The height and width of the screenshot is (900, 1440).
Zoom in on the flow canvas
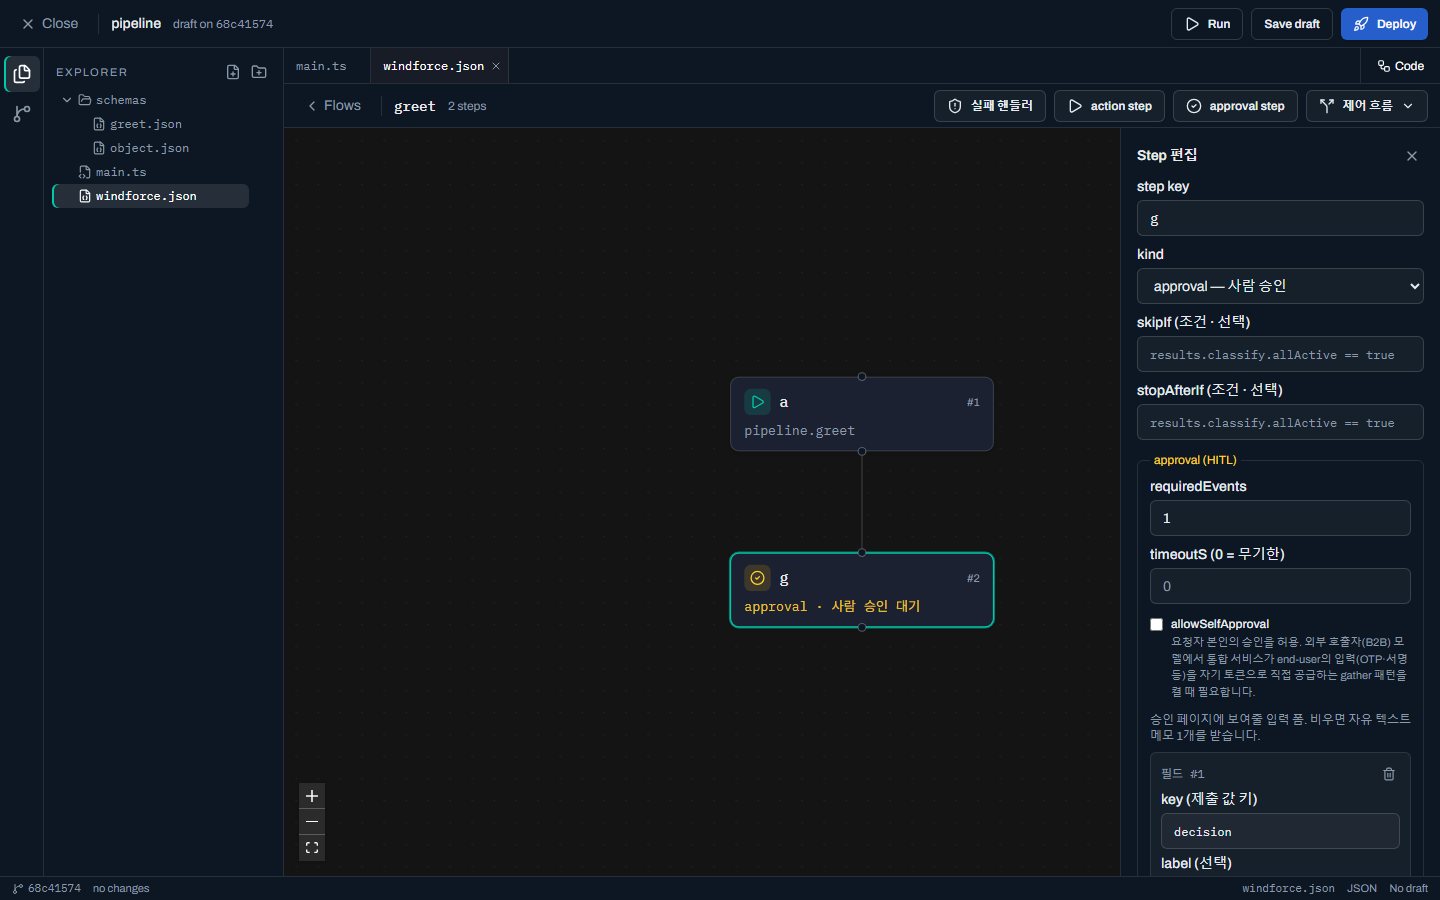[312, 796]
